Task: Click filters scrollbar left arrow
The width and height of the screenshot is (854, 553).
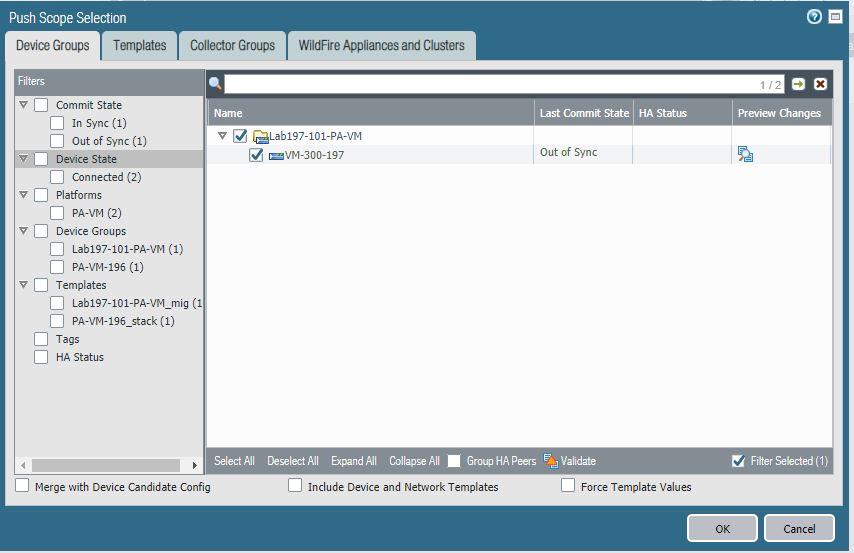Action: tap(23, 465)
